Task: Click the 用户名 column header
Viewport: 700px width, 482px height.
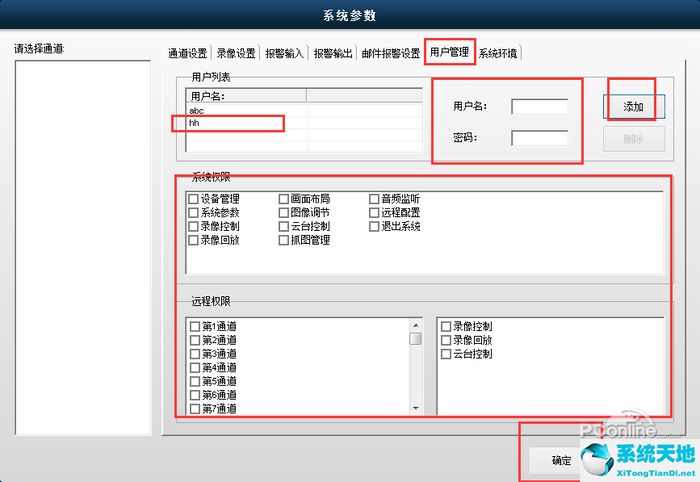Action: [x=246, y=96]
